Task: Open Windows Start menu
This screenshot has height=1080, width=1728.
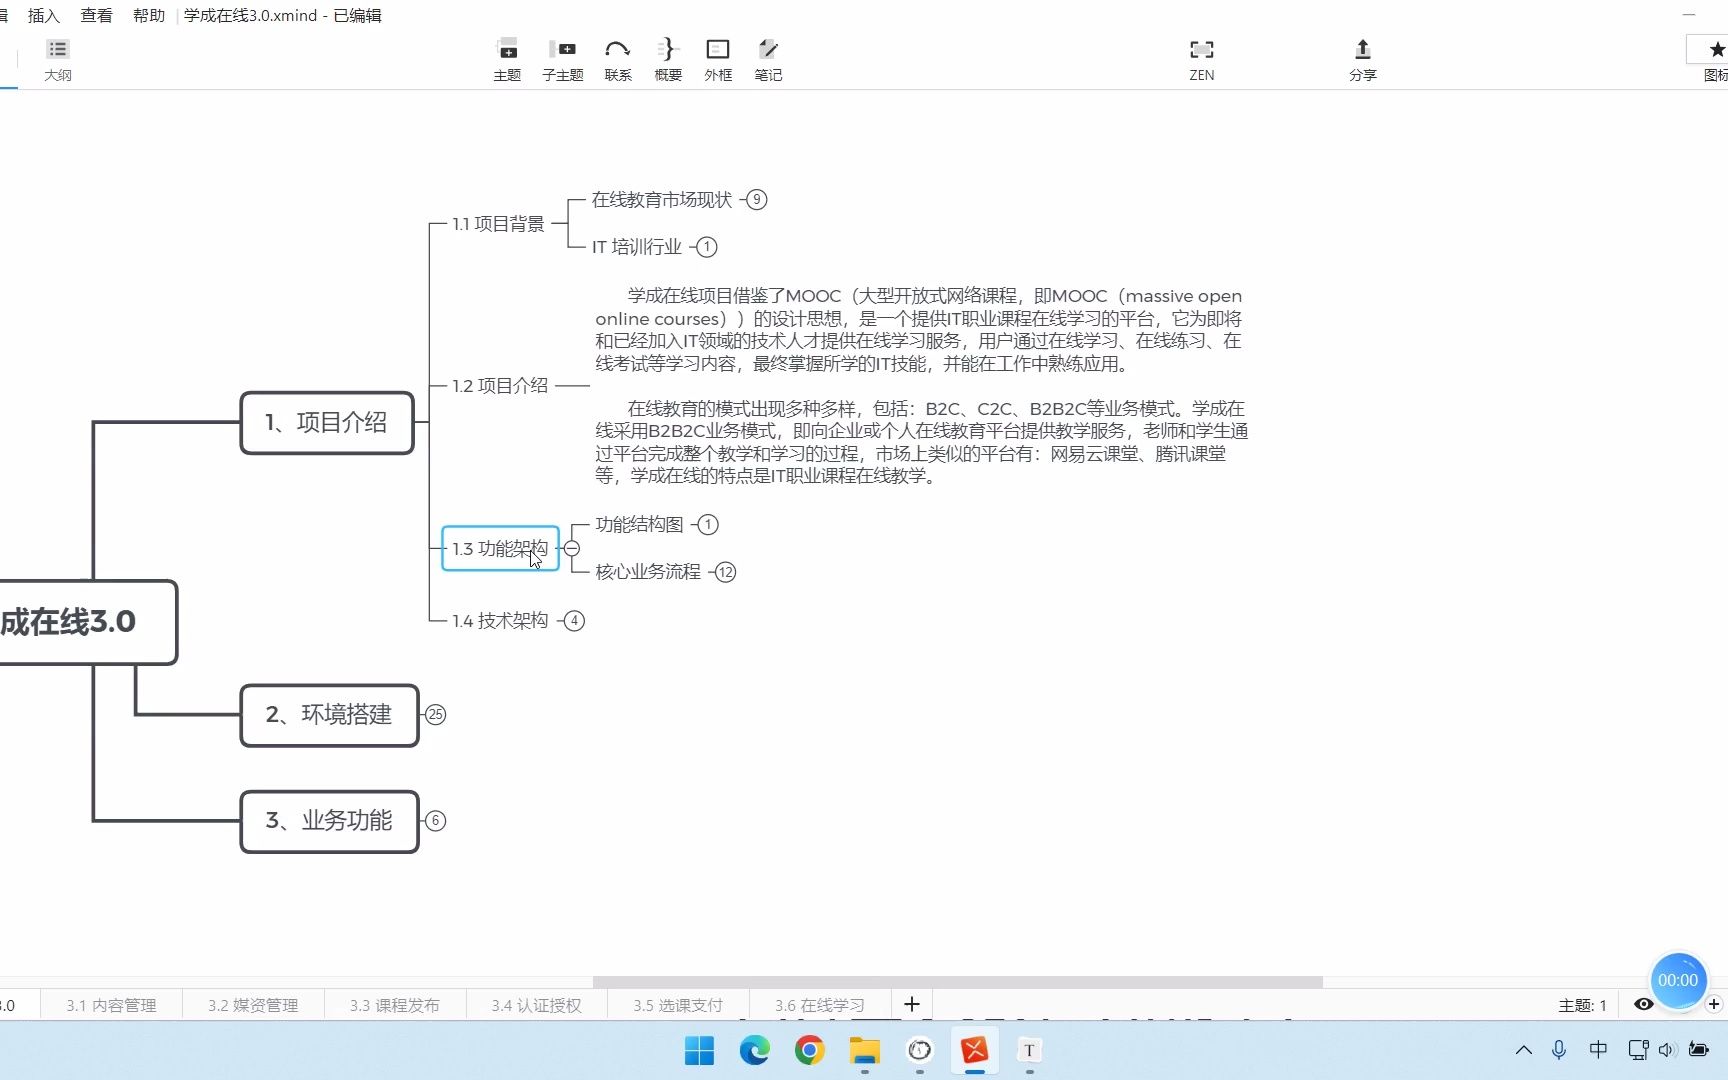Action: pyautogui.click(x=700, y=1050)
